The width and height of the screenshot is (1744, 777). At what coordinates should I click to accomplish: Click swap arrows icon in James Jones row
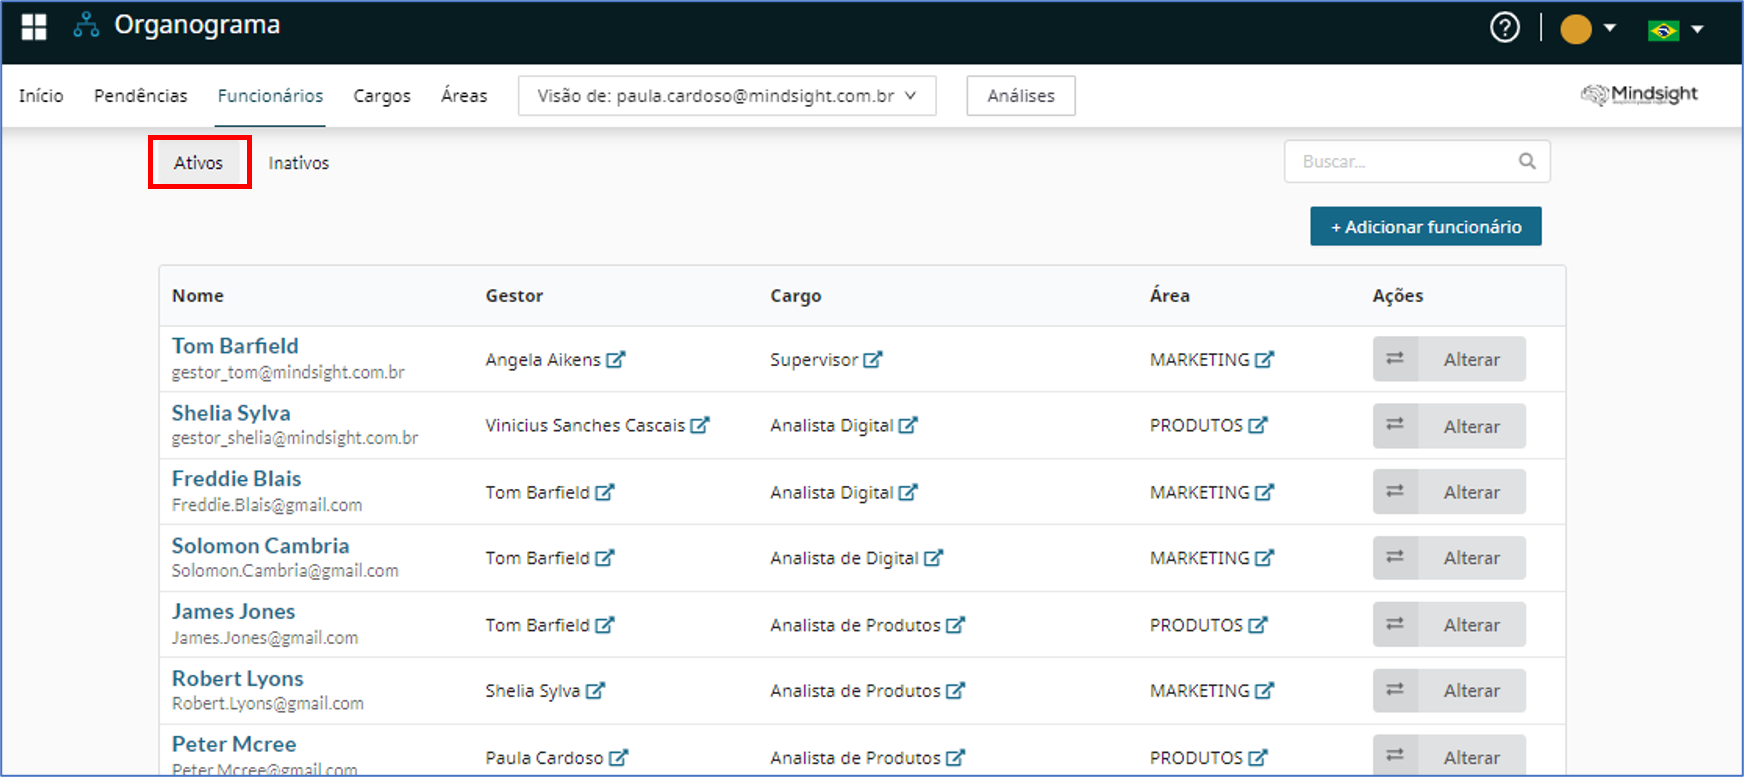pyautogui.click(x=1395, y=624)
